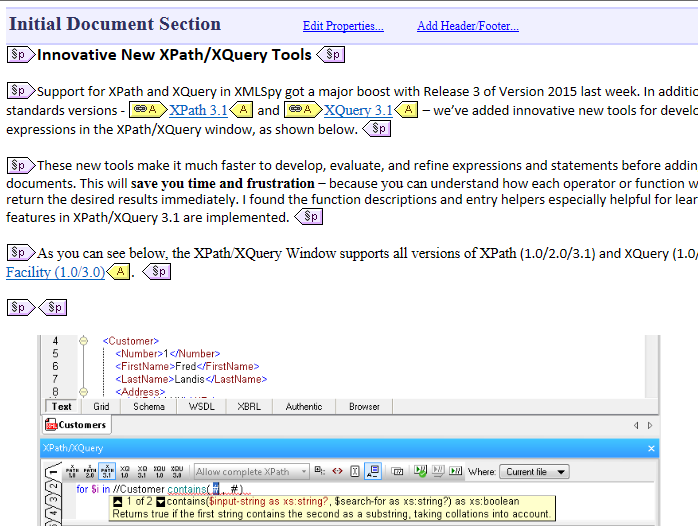Switch to the Browser view tab

point(364,407)
